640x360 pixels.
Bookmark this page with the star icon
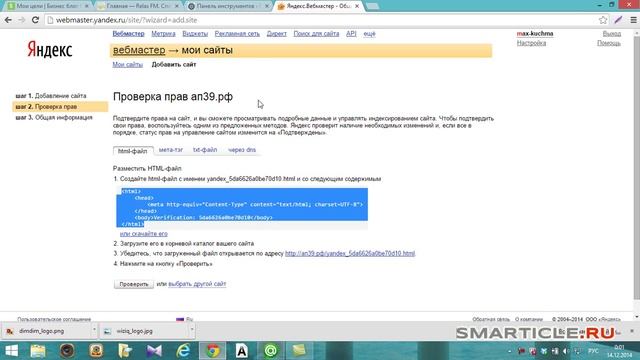point(603,20)
